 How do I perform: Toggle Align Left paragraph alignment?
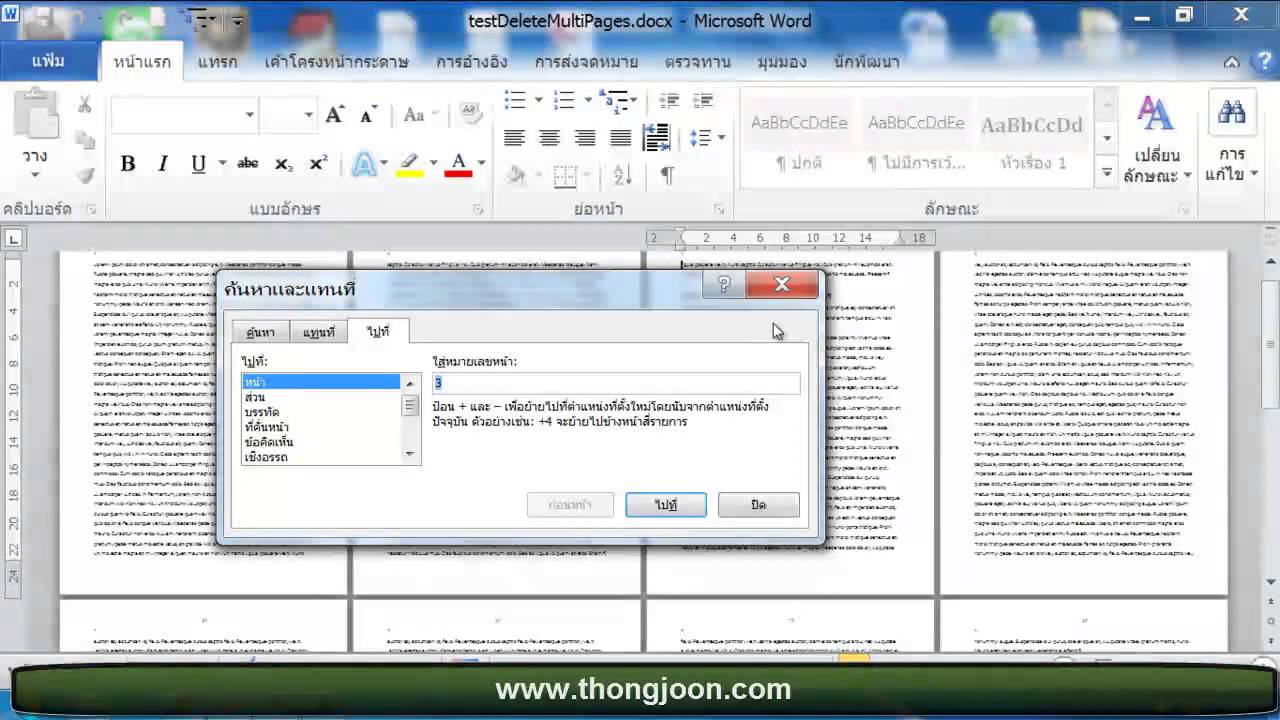(514, 138)
